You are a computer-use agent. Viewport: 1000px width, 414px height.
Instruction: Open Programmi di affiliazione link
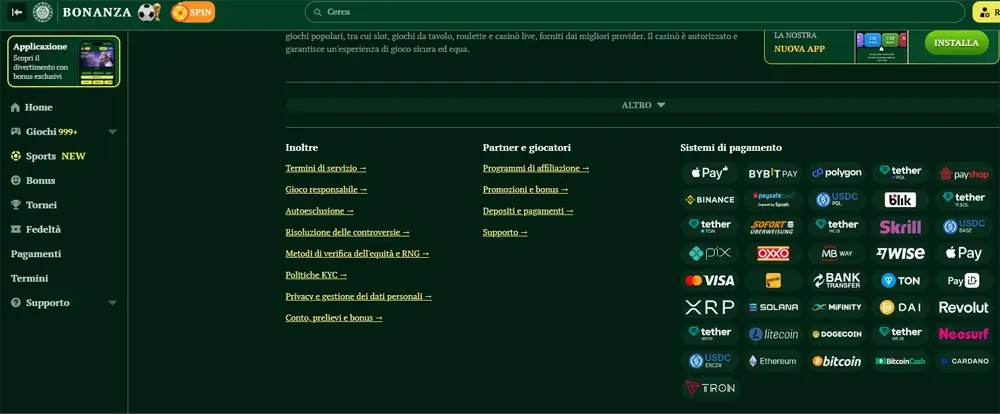point(536,168)
